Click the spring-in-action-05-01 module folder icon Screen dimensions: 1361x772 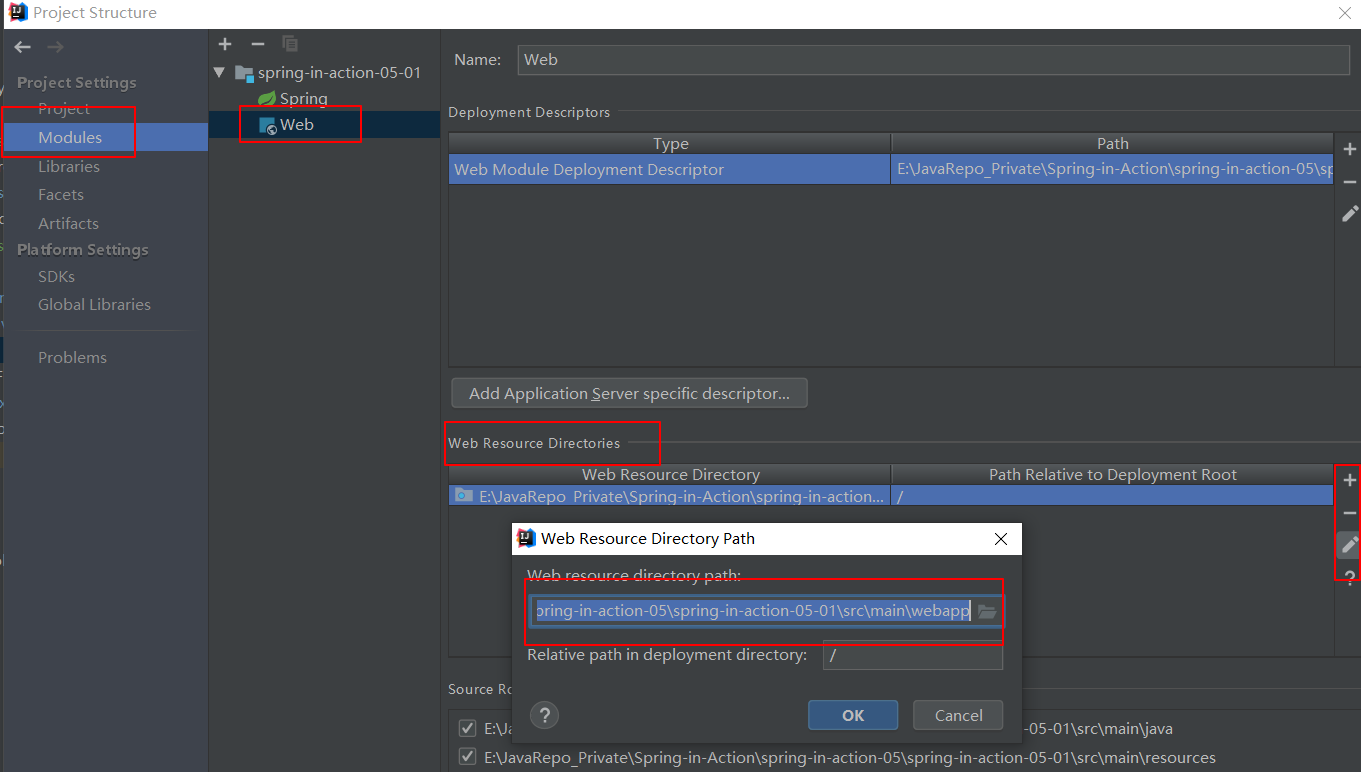coord(243,73)
